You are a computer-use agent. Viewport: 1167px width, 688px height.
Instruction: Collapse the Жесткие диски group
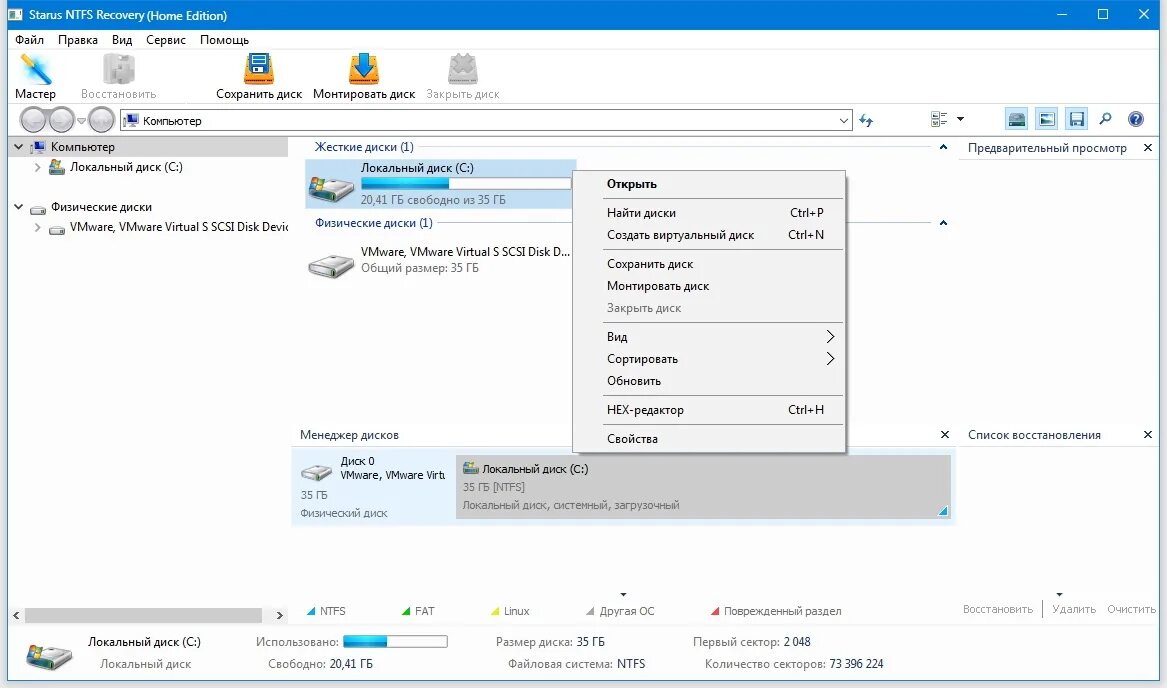[x=943, y=147]
